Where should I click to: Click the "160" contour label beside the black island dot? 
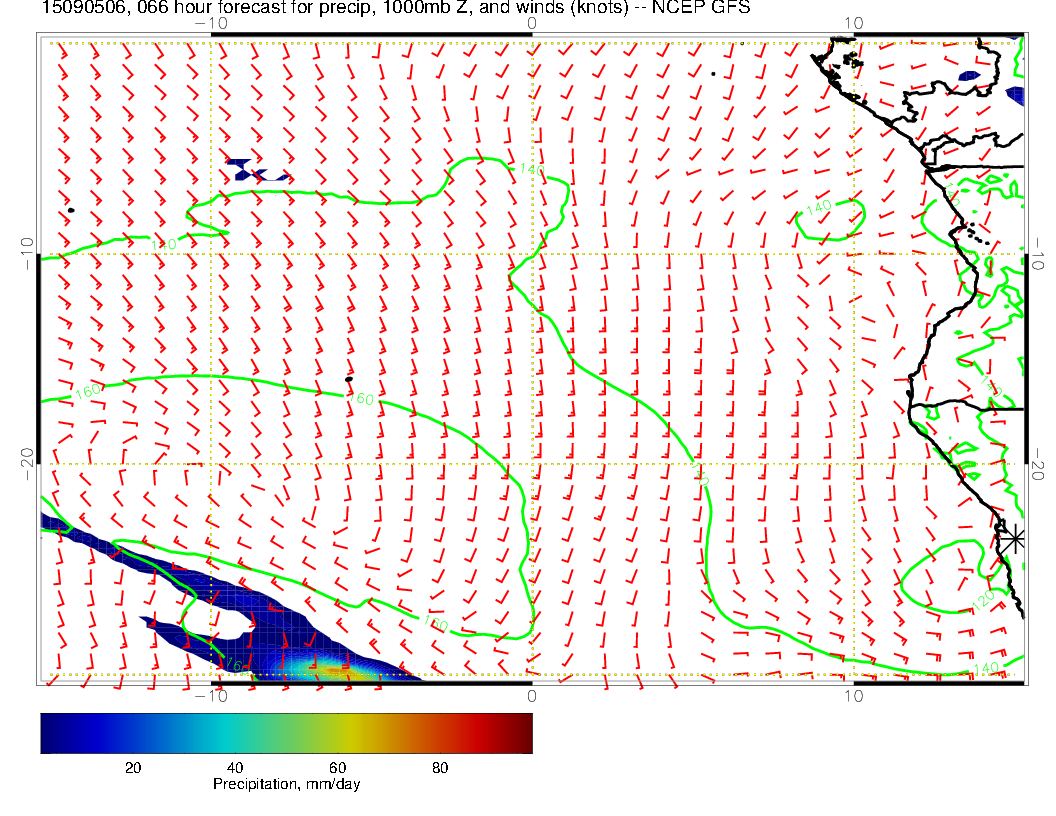361,399
